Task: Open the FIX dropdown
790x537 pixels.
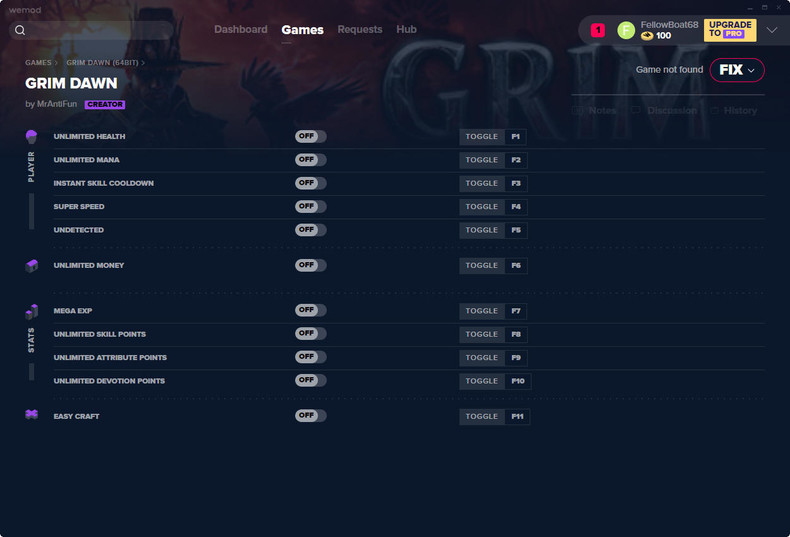Action: 737,70
